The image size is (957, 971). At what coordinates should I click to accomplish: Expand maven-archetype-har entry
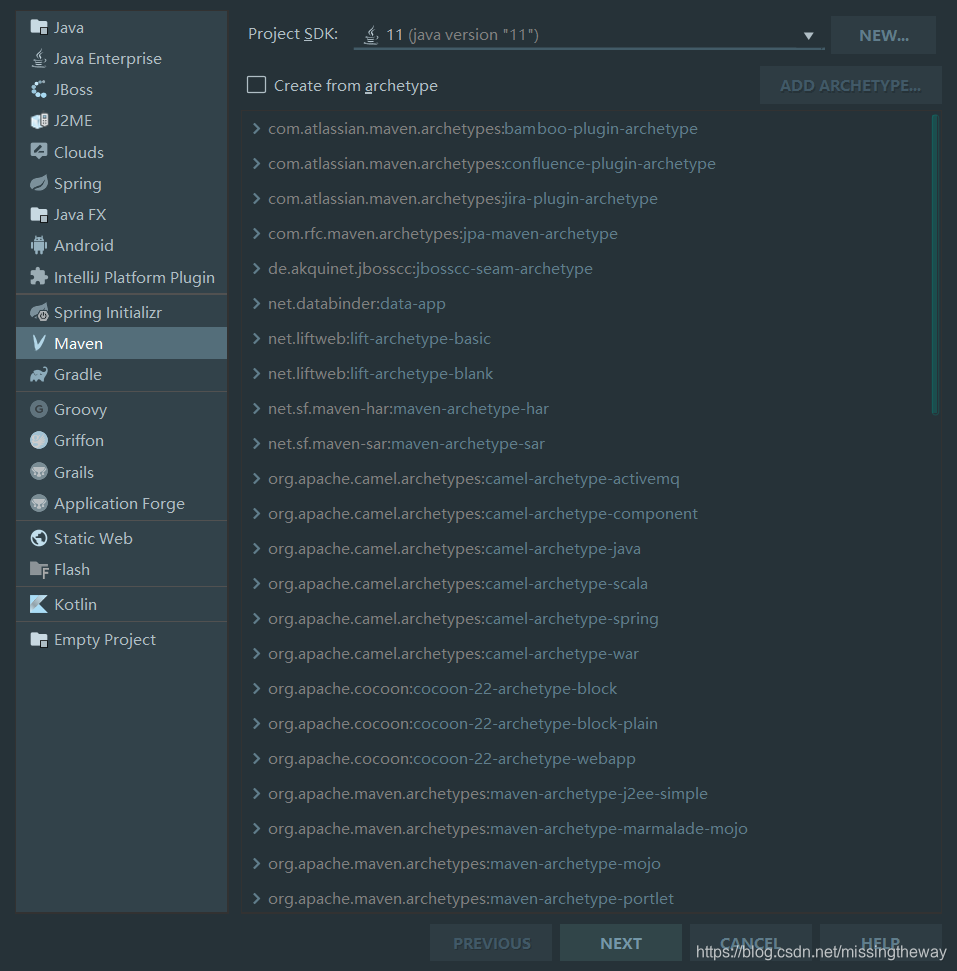click(256, 408)
